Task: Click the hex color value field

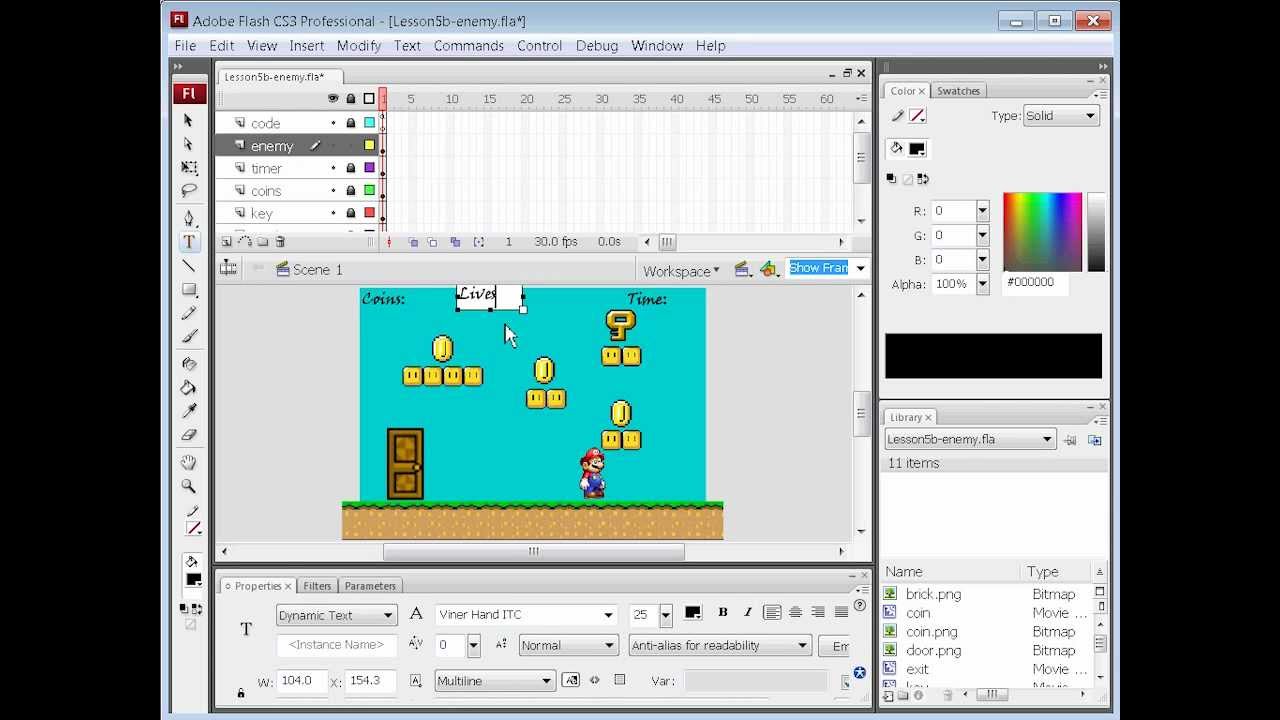Action: pos(1036,283)
